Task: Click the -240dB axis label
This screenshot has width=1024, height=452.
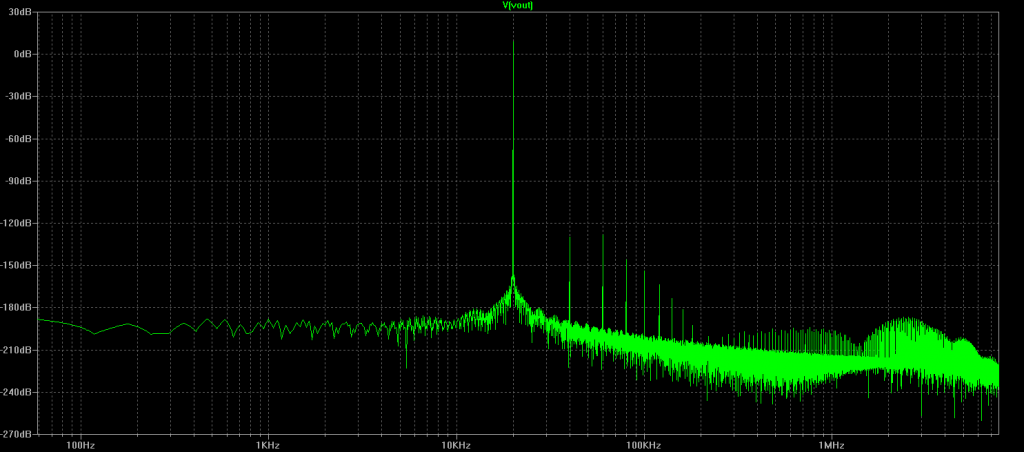Action: 19,393
